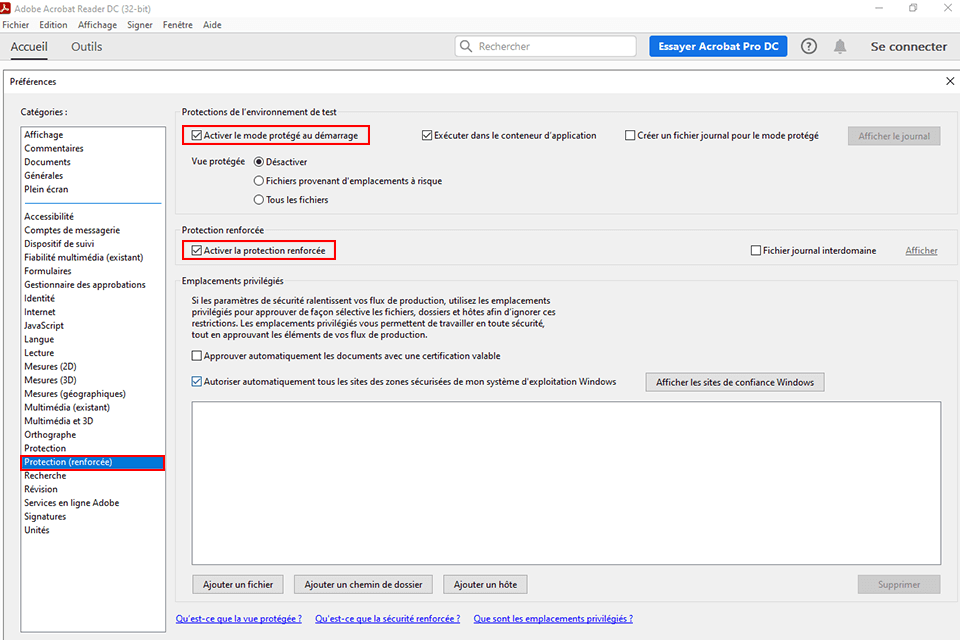Enable Créer un fichier journal pour le mode protégé
960x640 pixels.
pyautogui.click(x=630, y=135)
